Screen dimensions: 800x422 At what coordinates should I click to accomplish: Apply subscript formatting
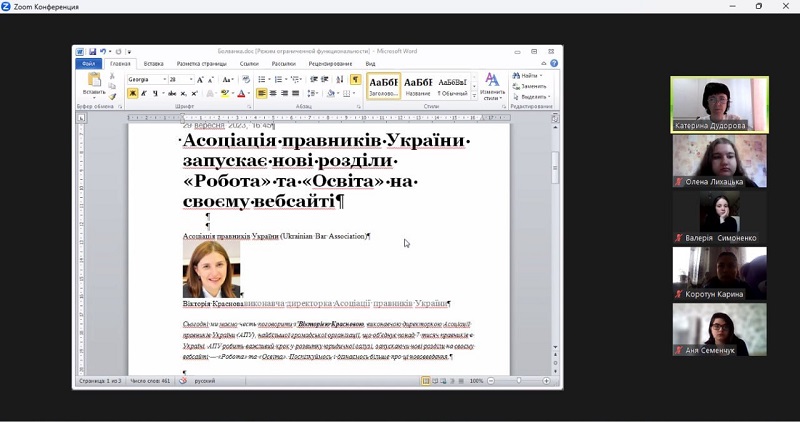pos(183,93)
